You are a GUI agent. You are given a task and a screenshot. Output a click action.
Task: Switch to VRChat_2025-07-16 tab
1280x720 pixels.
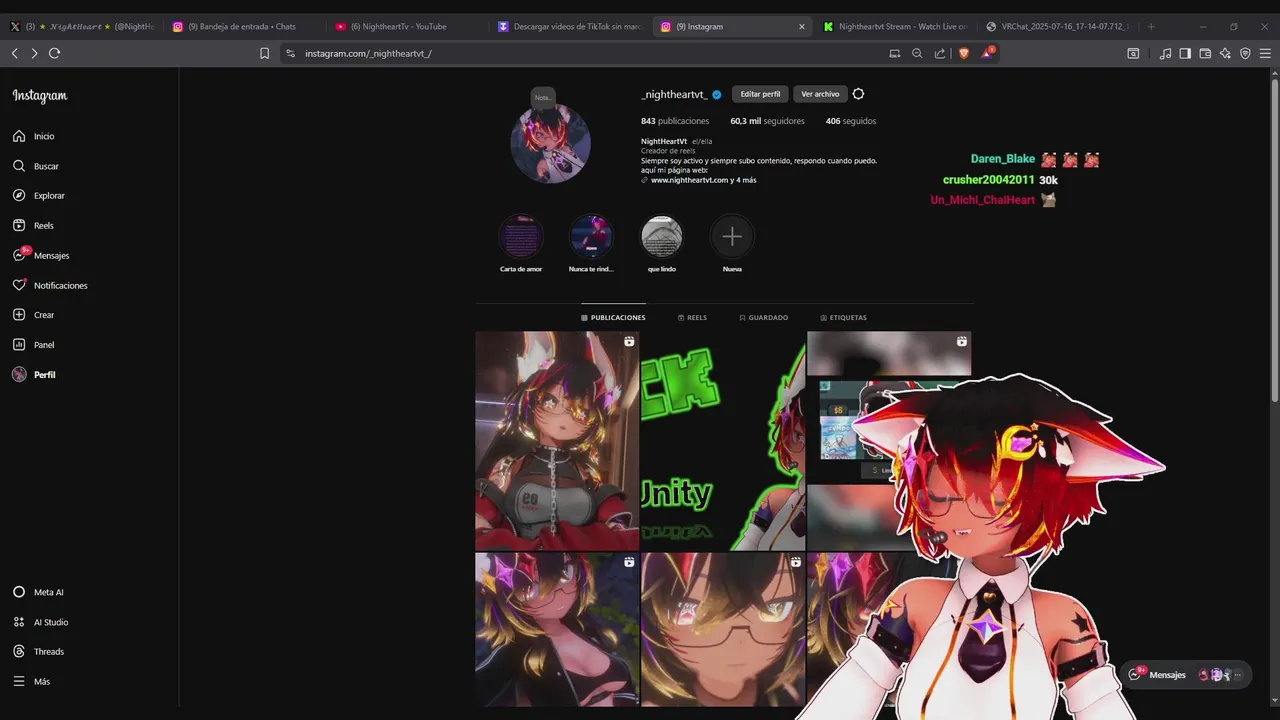pyautogui.click(x=1058, y=27)
